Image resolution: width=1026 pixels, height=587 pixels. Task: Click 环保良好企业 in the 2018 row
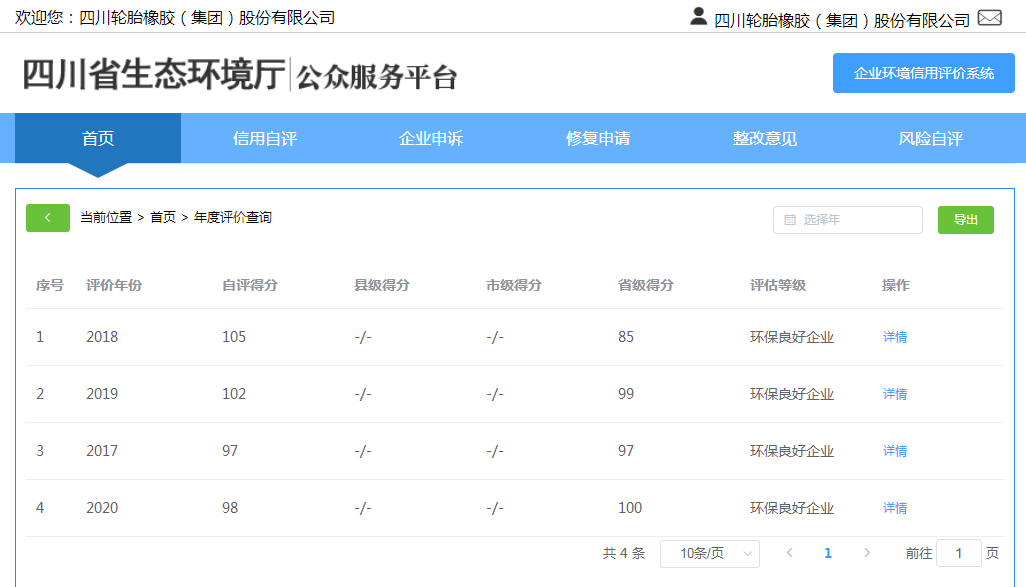point(792,338)
